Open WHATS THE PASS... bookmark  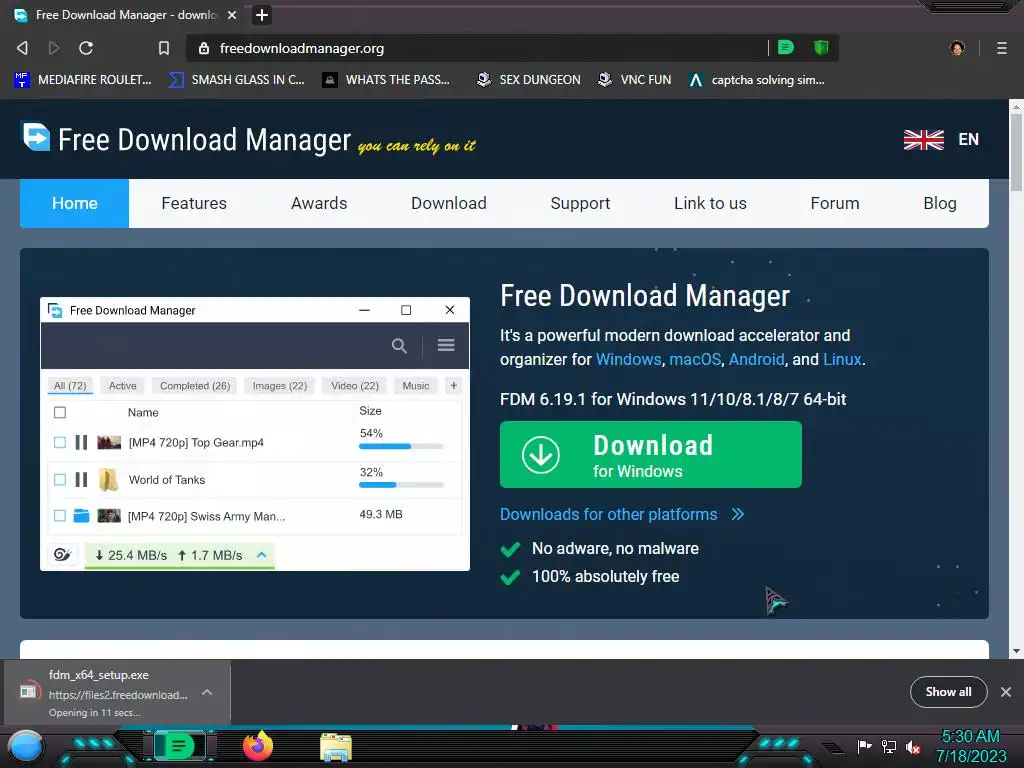point(387,80)
